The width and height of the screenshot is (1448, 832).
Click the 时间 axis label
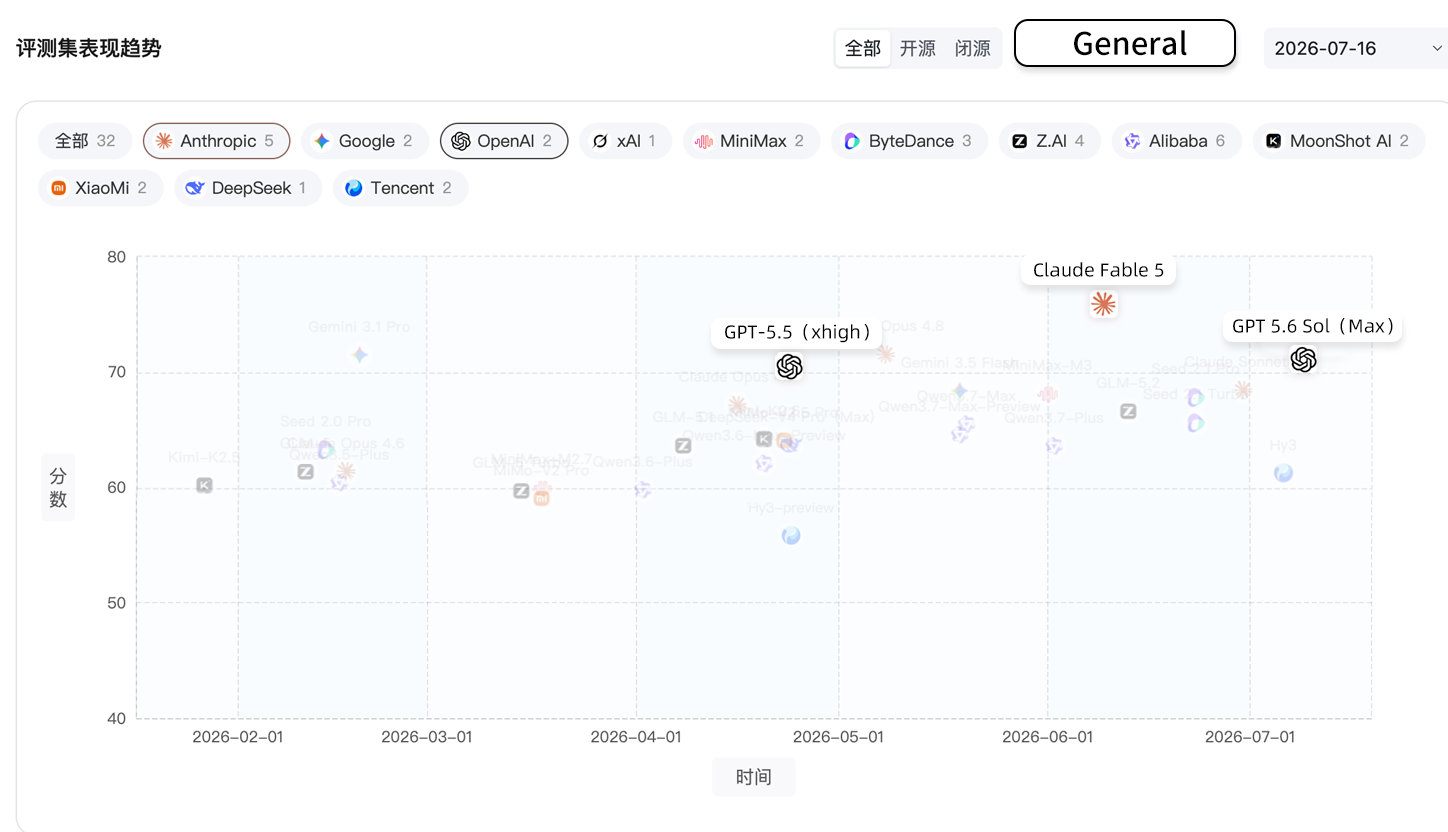pos(754,777)
